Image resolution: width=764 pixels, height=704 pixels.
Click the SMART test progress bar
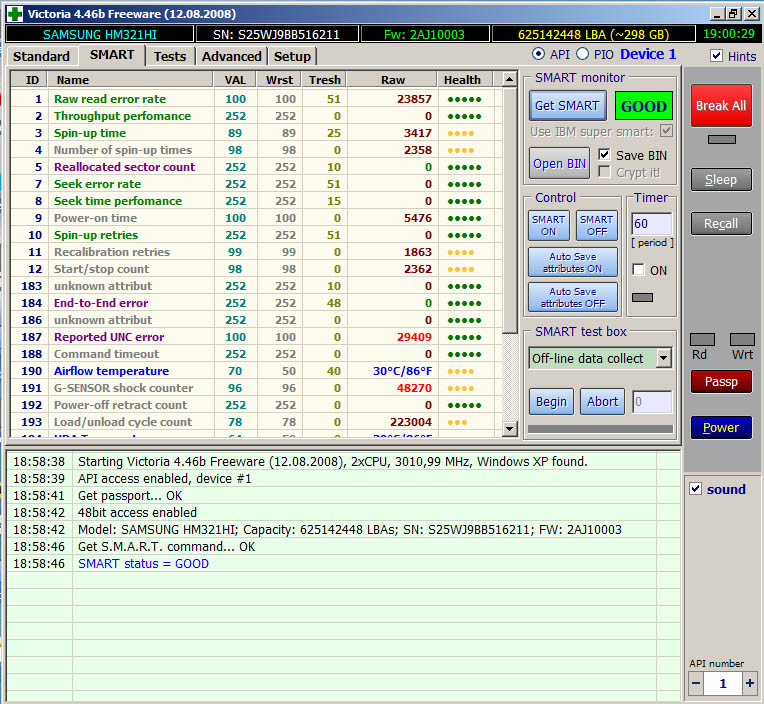(600, 429)
